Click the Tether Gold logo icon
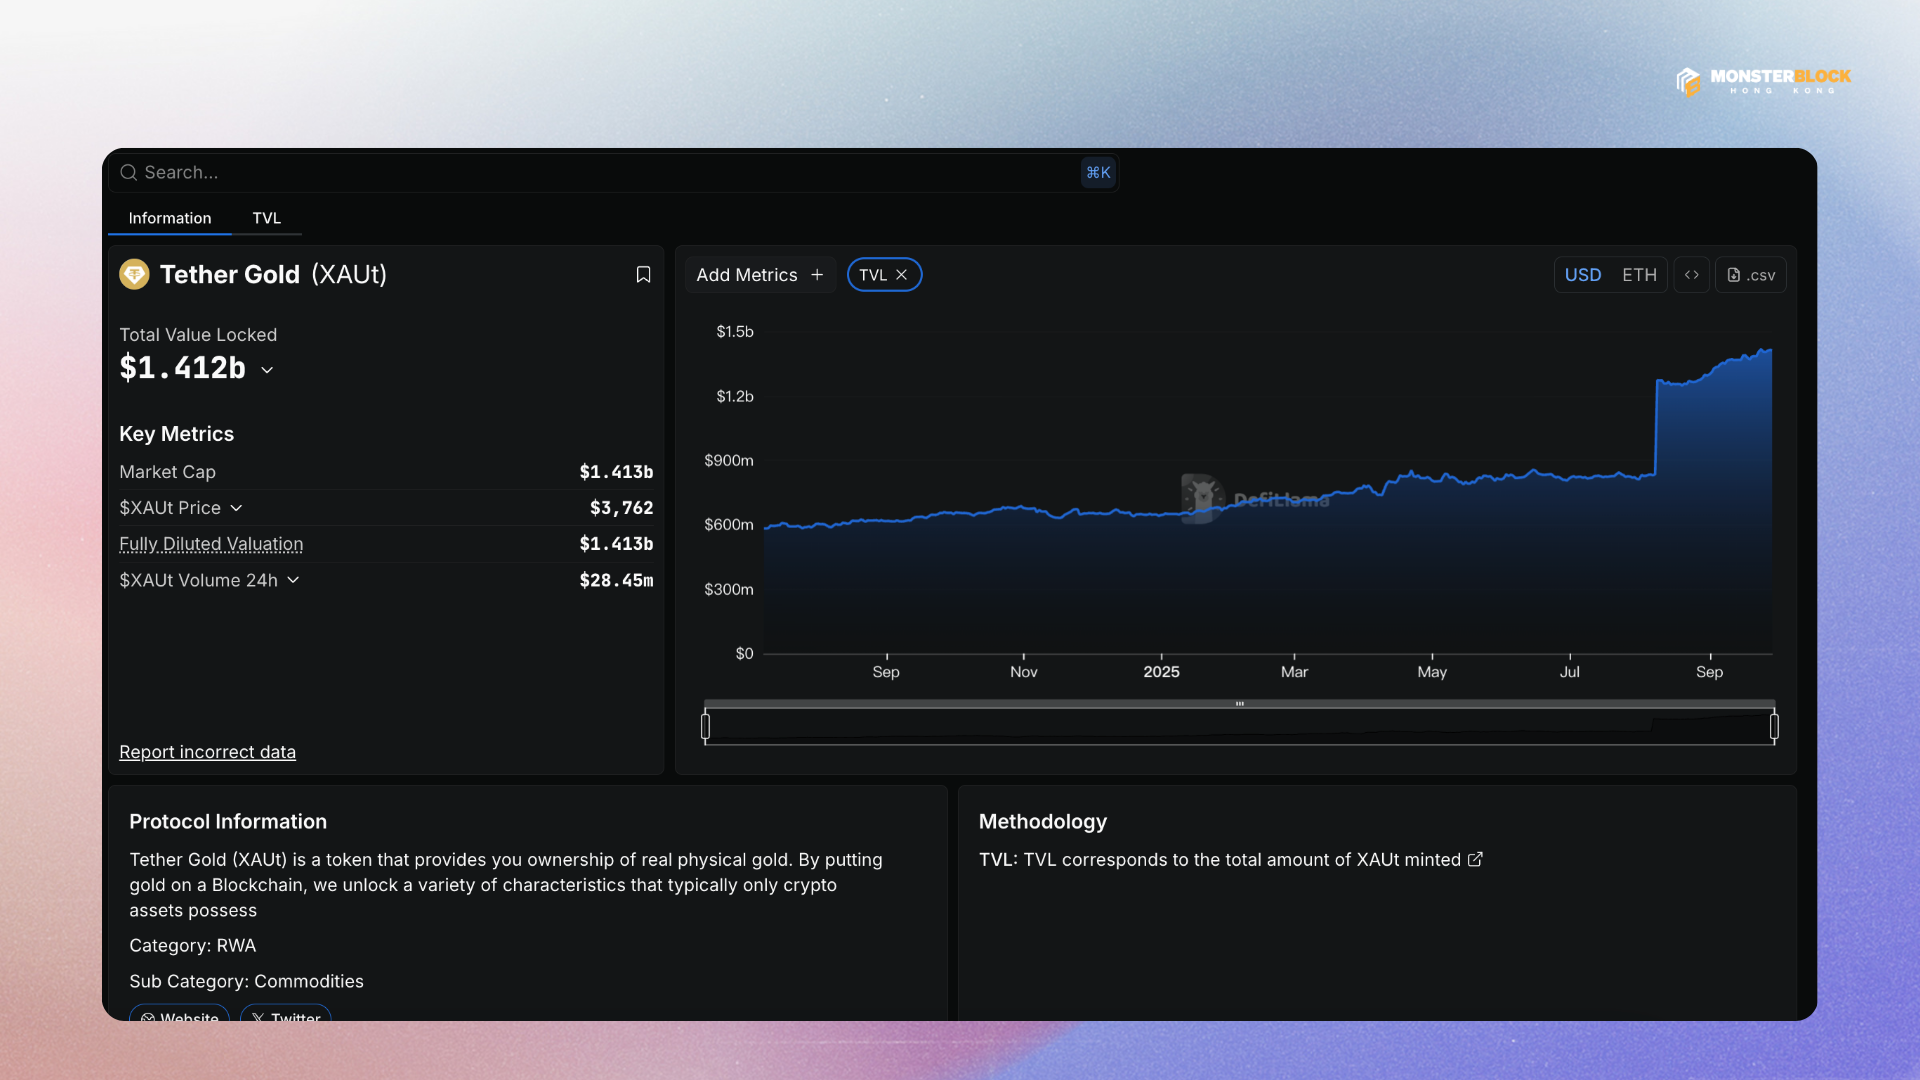Screen dimensions: 1920x1080 [134, 274]
